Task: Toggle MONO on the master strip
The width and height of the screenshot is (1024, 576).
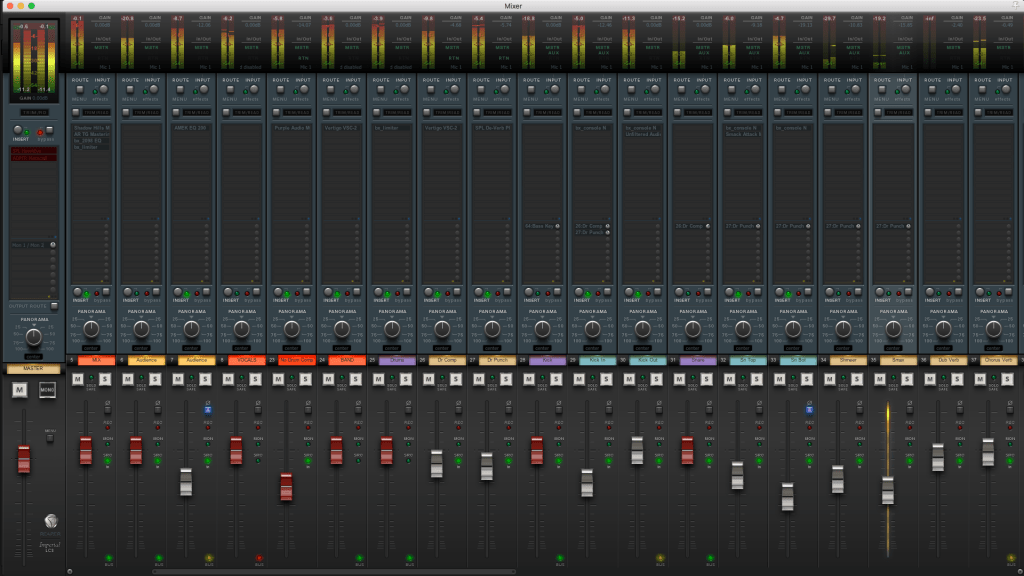Action: click(47, 390)
